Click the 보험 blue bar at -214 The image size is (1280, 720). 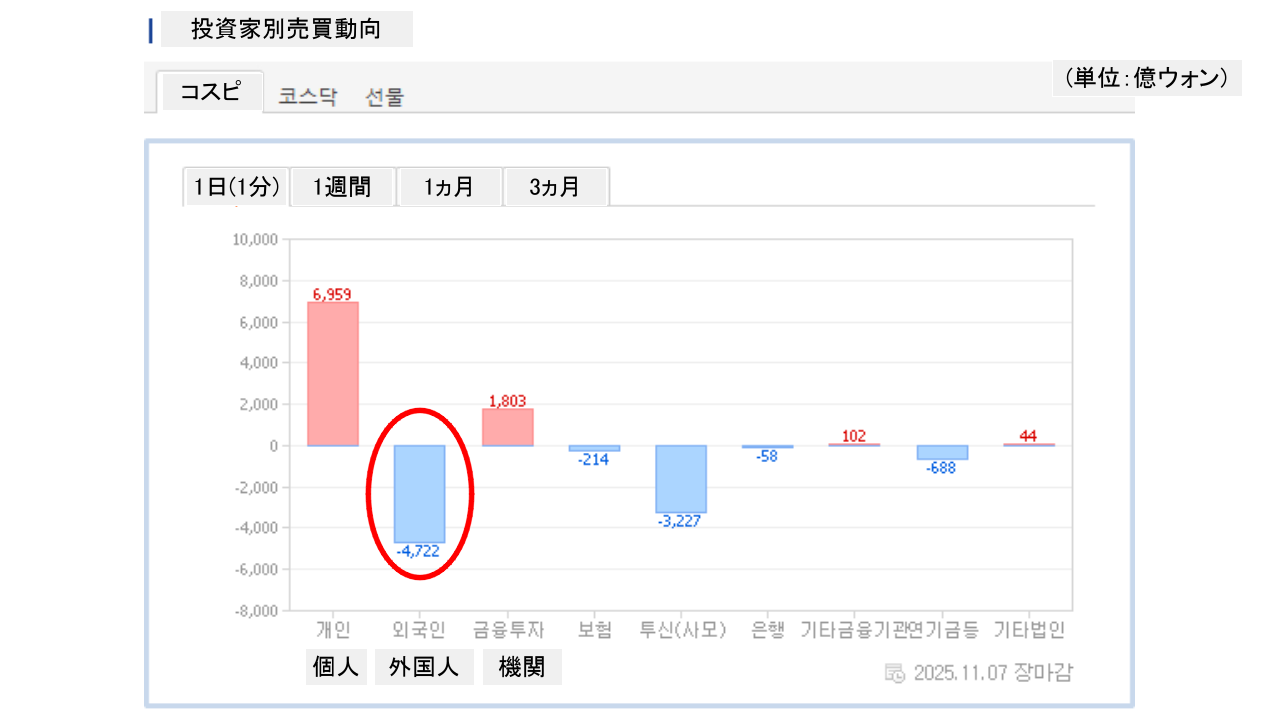594,448
